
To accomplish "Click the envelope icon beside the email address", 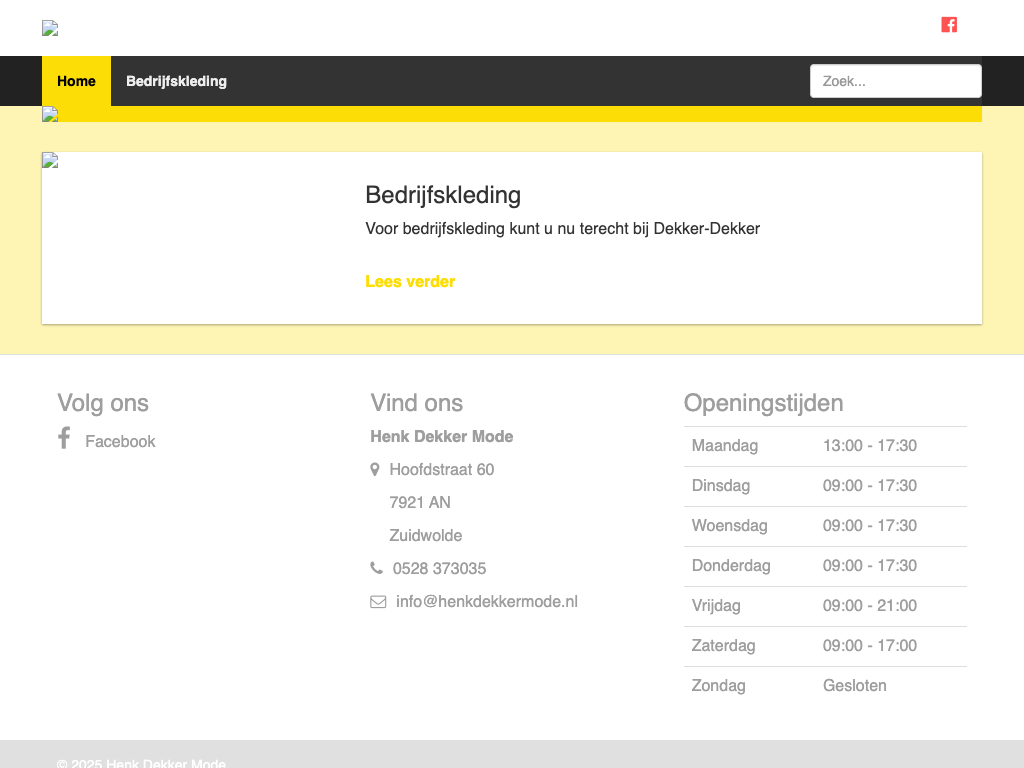I will click(x=378, y=602).
